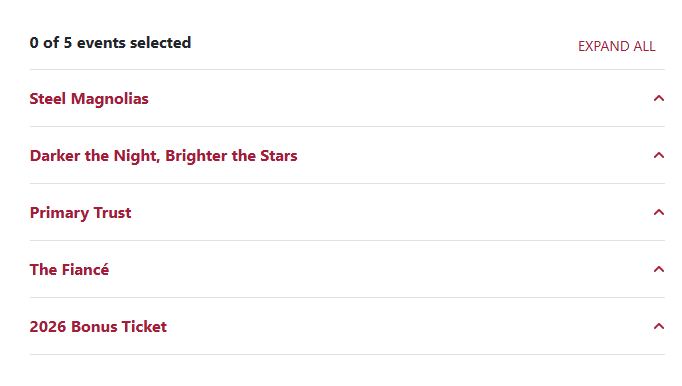Viewport: 682px width, 386px height.
Task: Expand the Darker the Night accordion section
Action: (x=347, y=155)
